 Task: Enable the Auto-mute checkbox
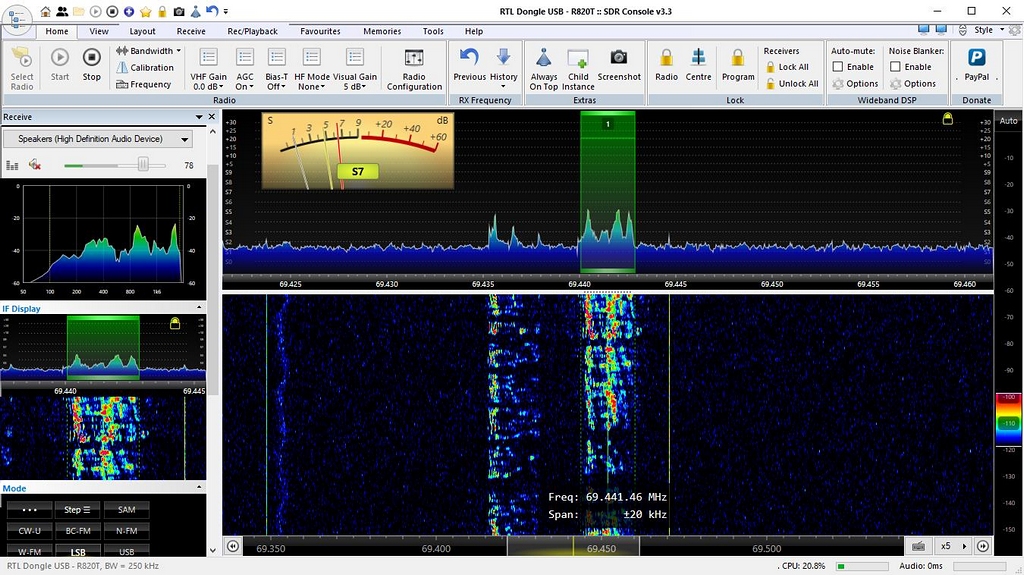838,67
